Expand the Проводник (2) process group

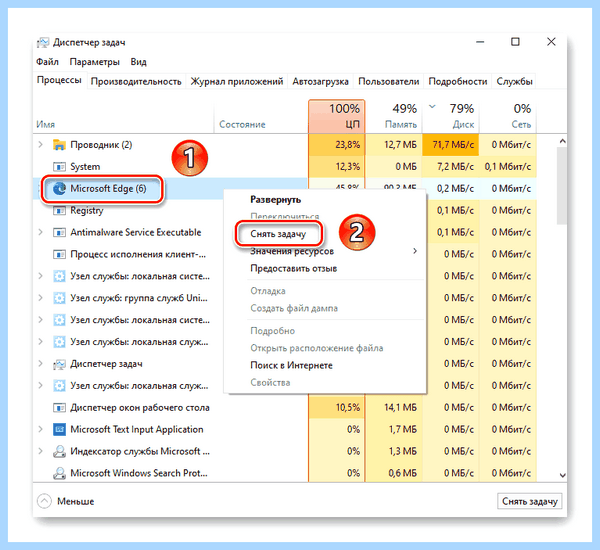pyautogui.click(x=41, y=145)
